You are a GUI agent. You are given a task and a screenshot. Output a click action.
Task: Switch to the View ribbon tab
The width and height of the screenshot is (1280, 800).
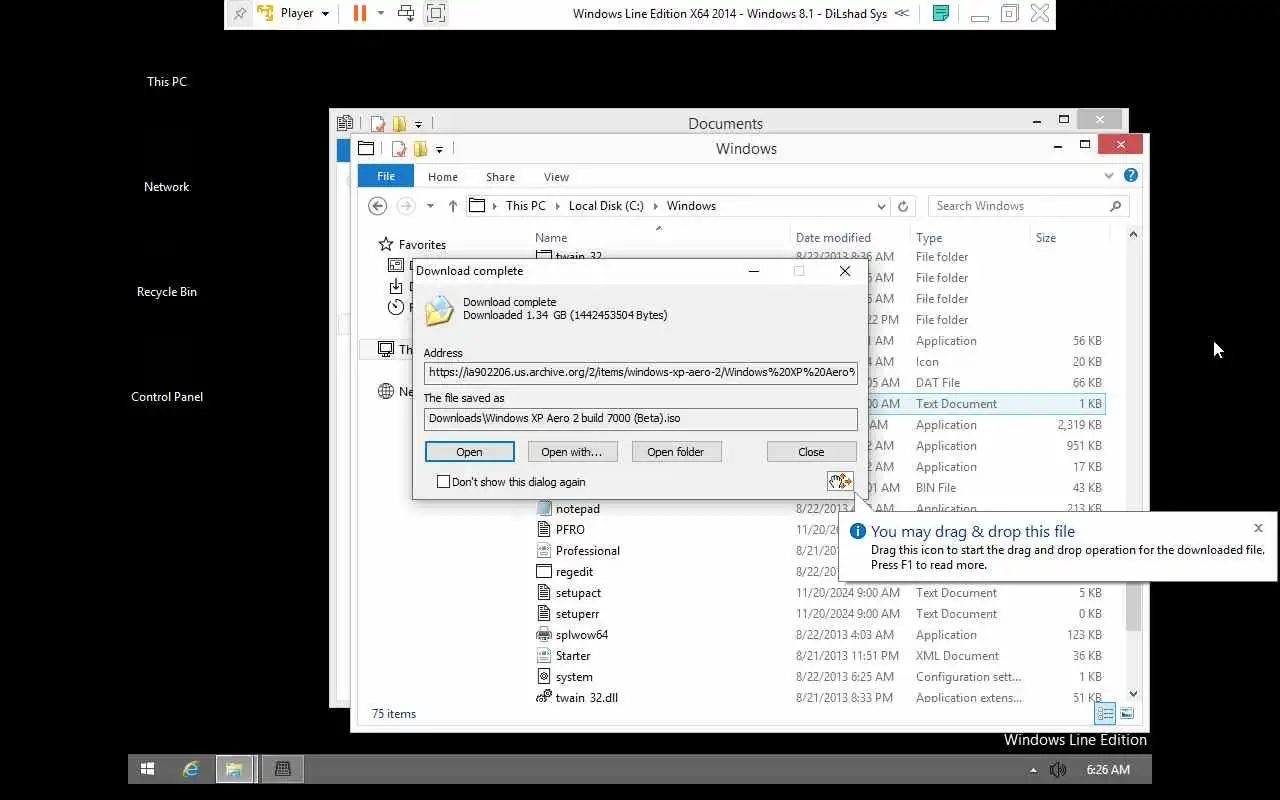point(556,177)
